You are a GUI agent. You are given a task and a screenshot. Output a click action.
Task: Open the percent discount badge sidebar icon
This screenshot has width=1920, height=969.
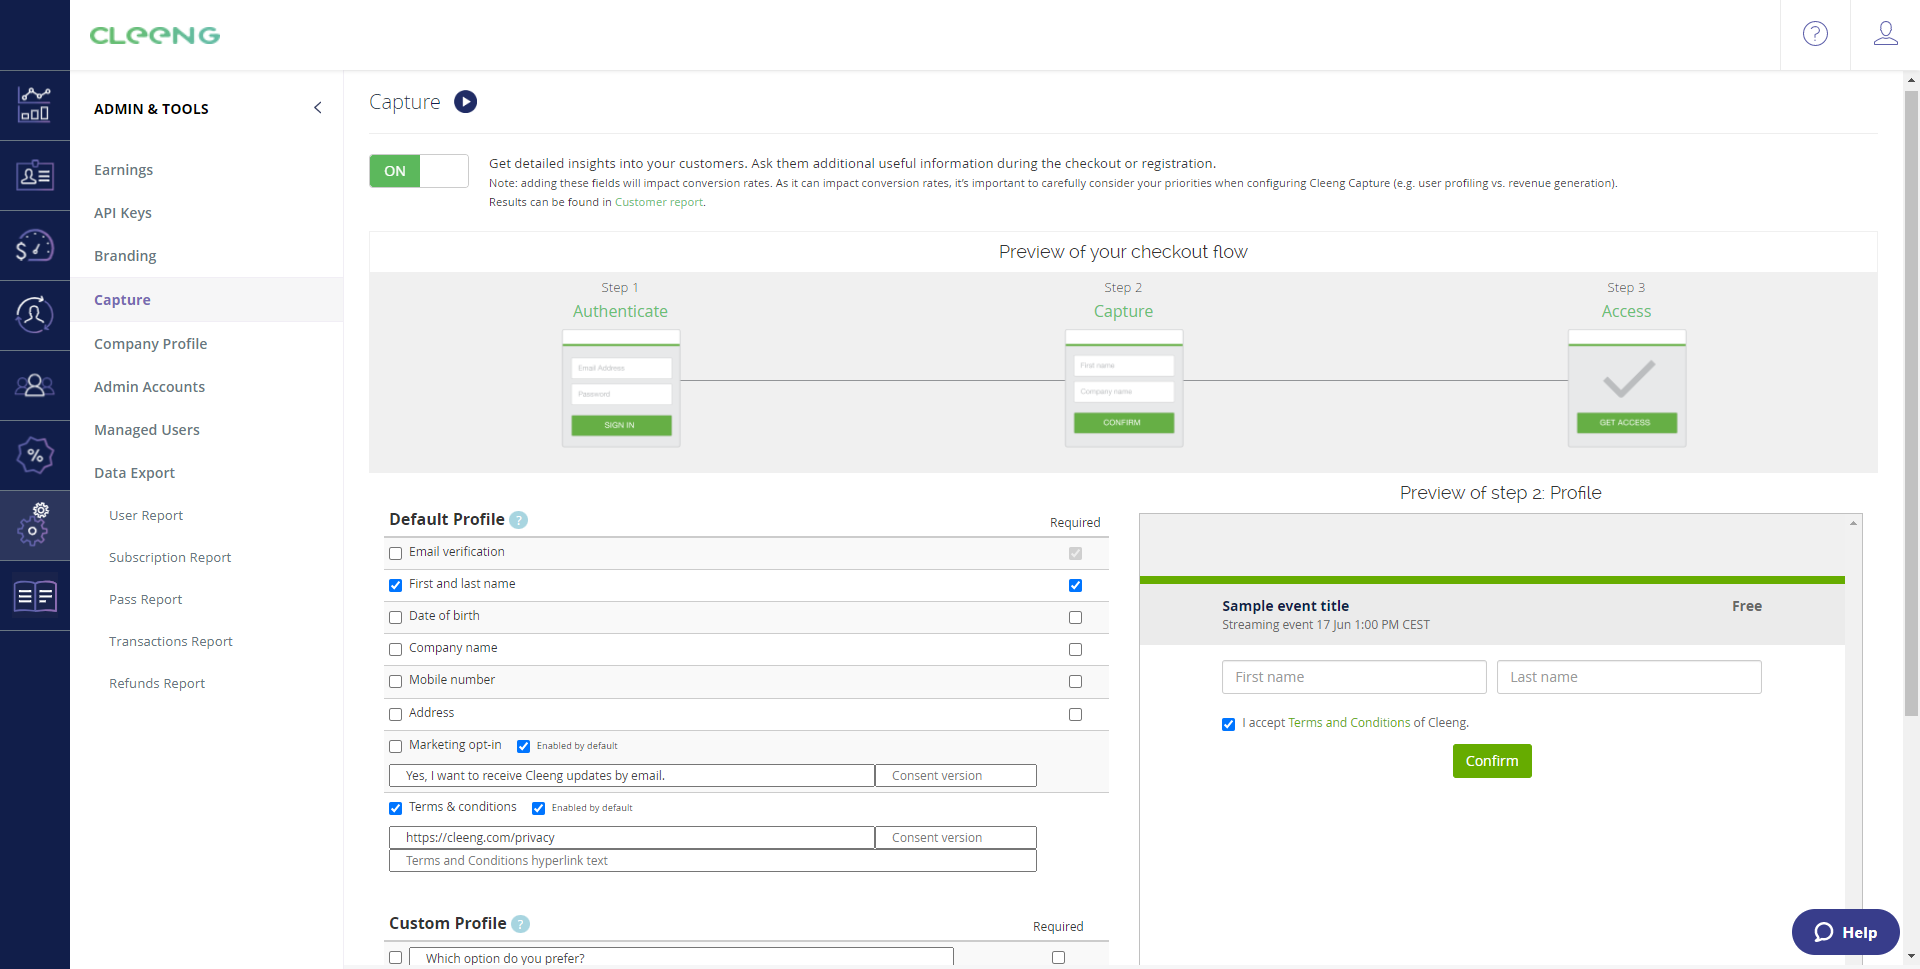pos(35,455)
